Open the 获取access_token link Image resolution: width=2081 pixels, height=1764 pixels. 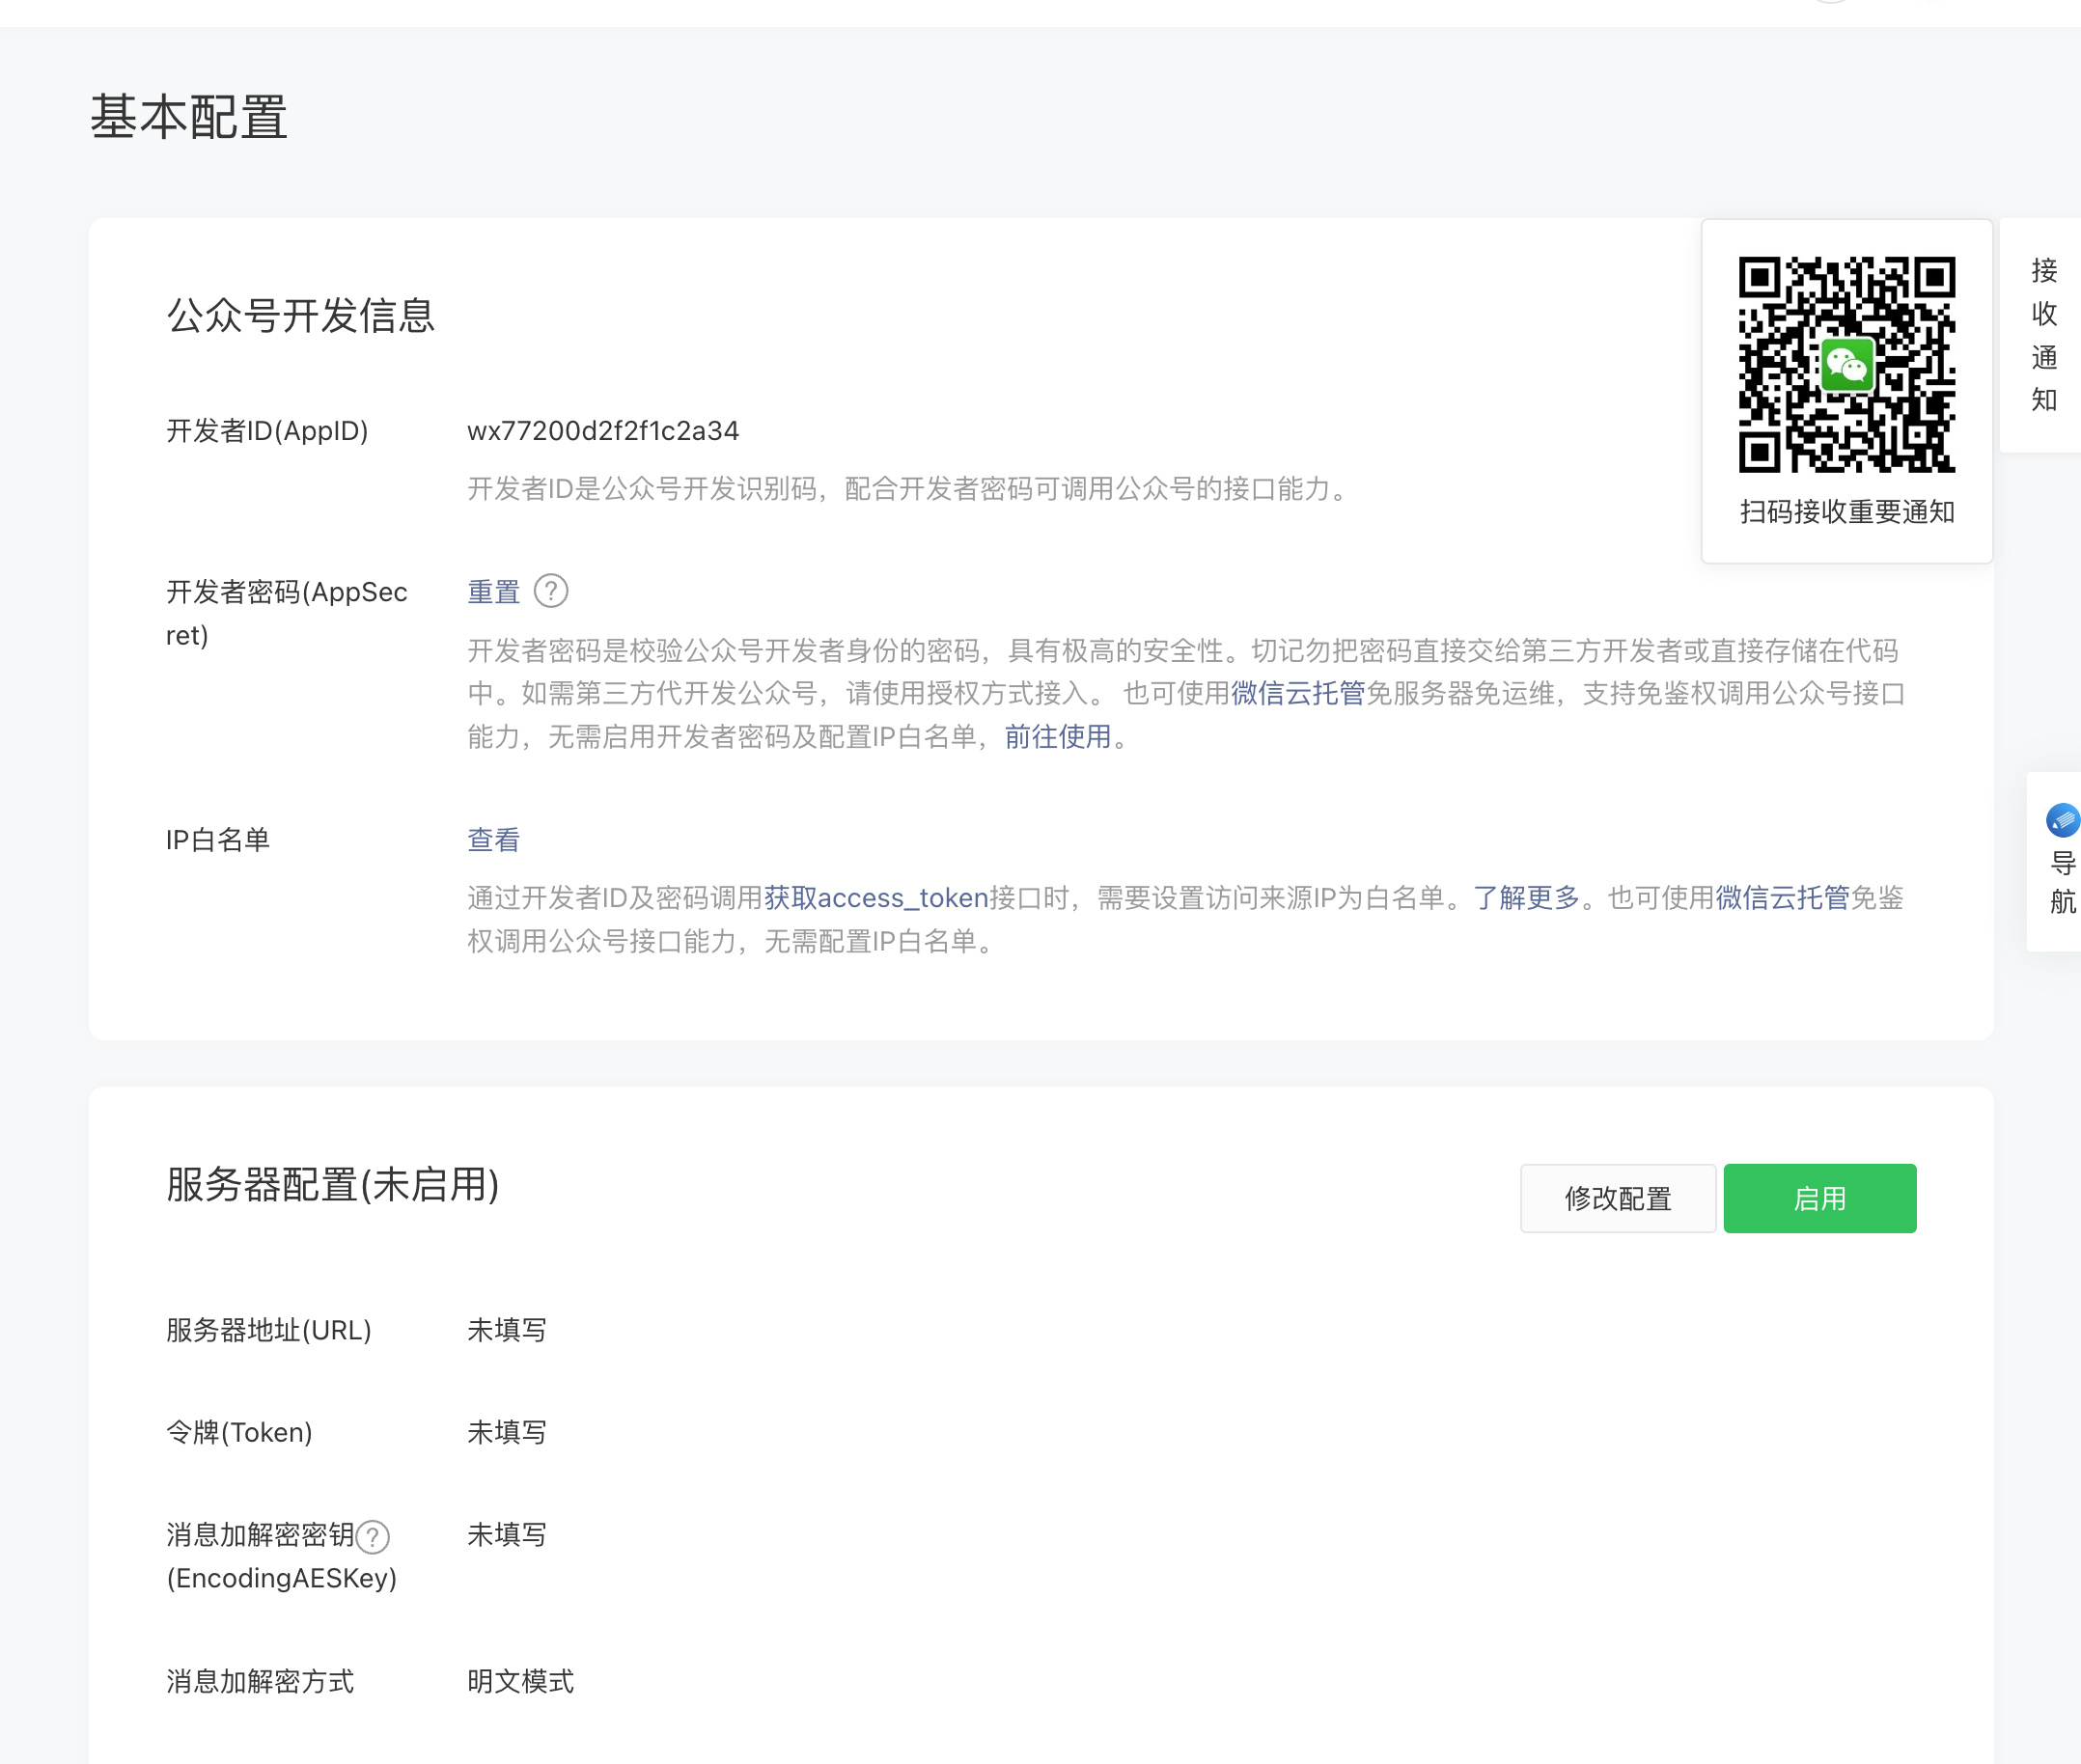coord(875,898)
